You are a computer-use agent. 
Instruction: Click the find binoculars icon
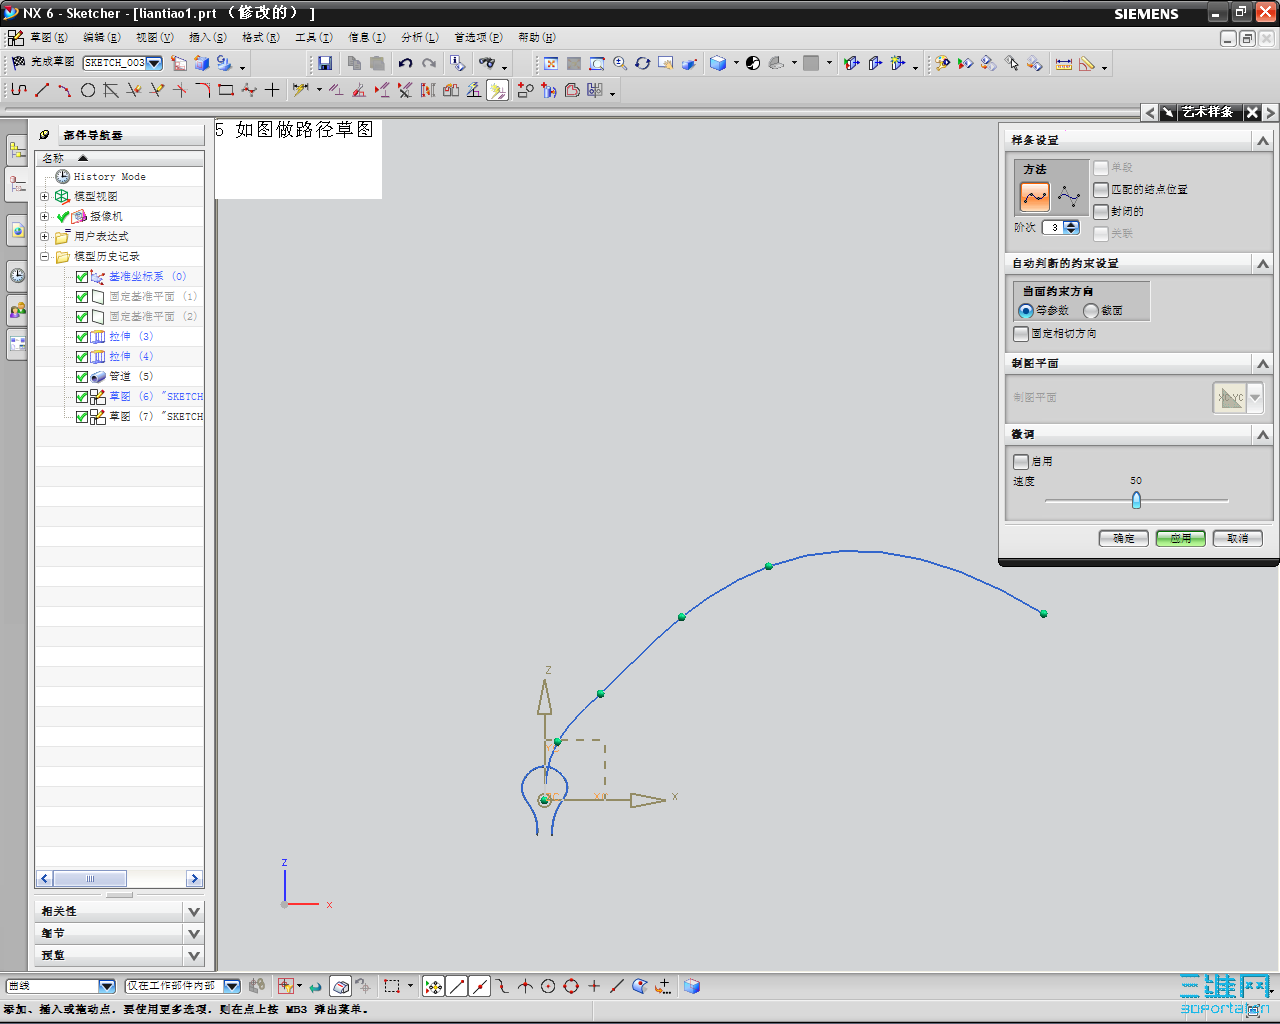(x=487, y=63)
